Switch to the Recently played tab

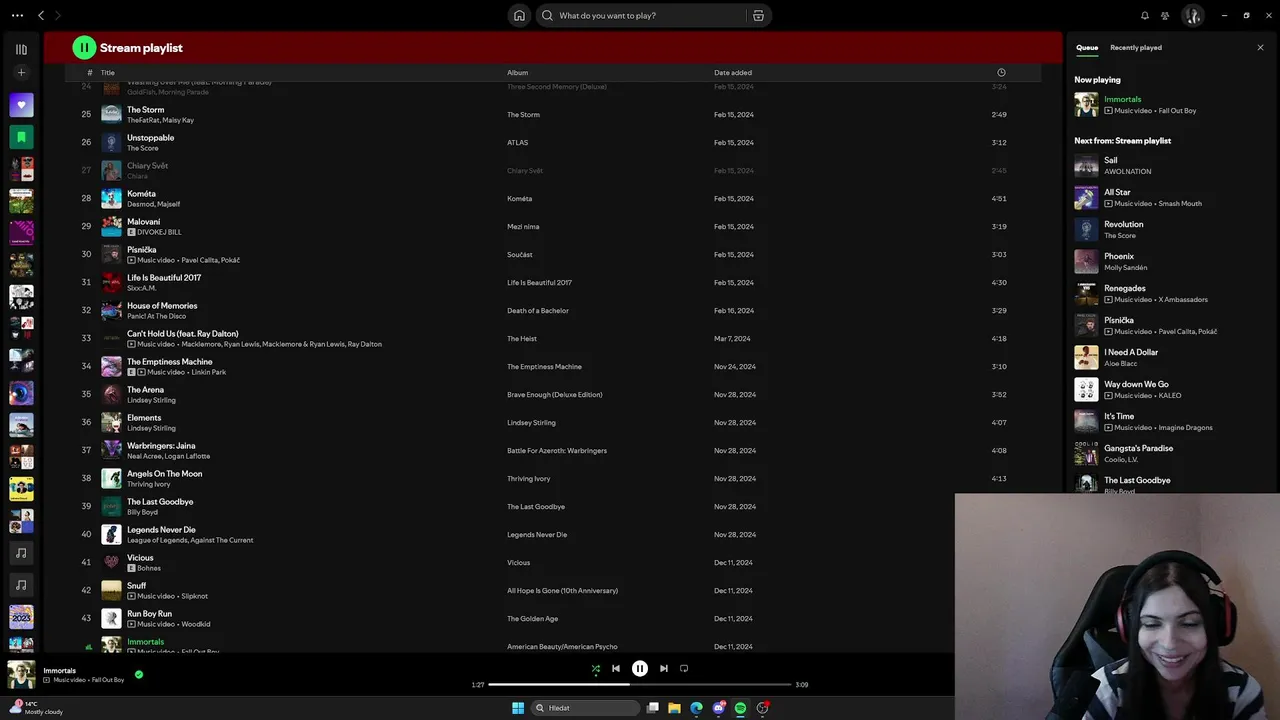click(1136, 47)
